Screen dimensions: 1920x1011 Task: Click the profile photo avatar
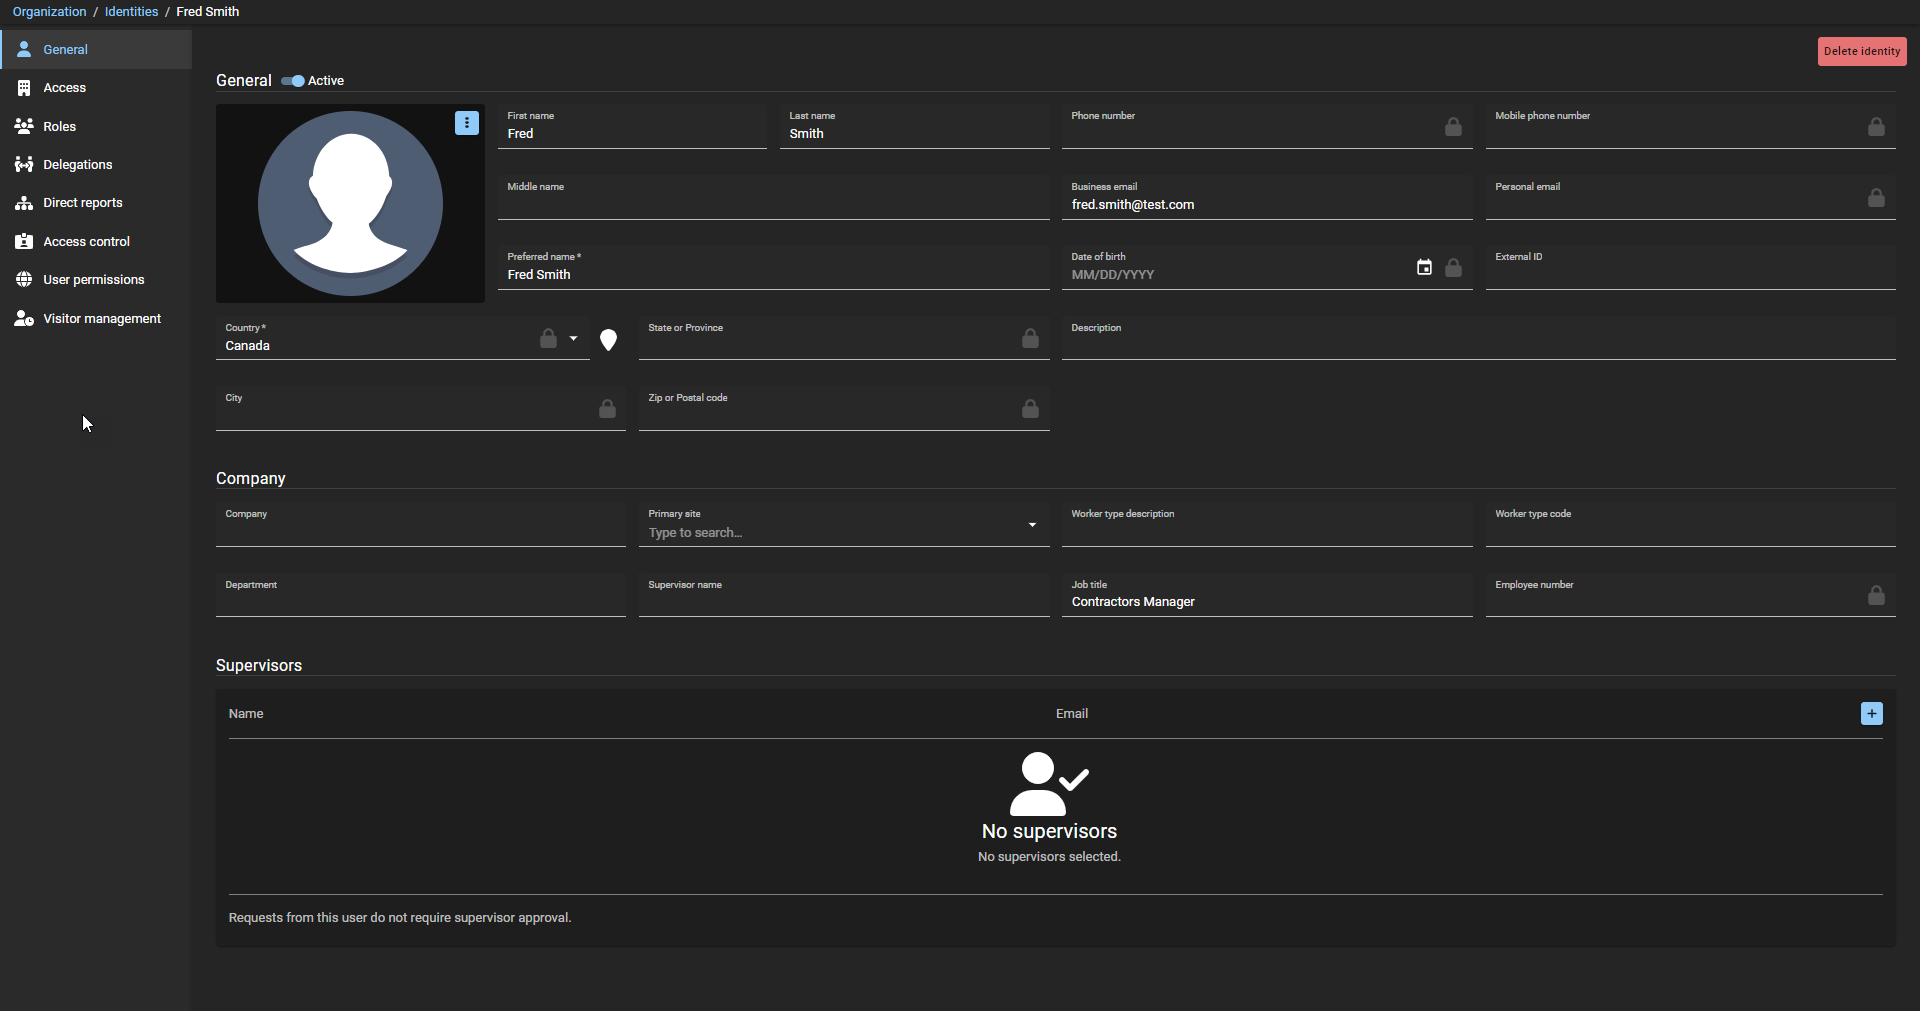coord(350,203)
